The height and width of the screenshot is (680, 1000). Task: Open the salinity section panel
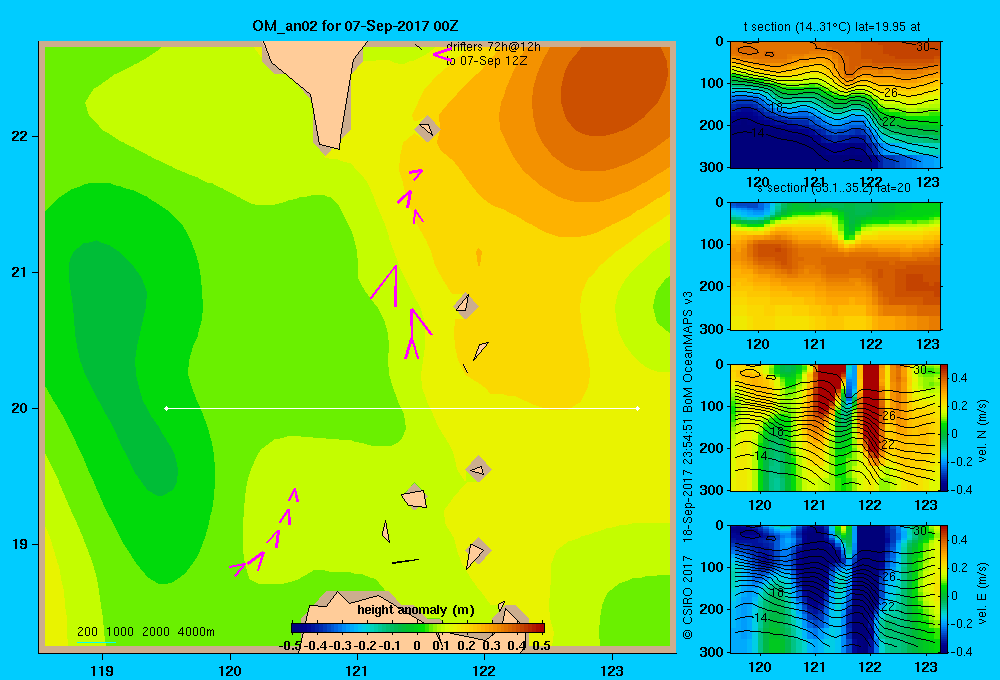(835, 265)
